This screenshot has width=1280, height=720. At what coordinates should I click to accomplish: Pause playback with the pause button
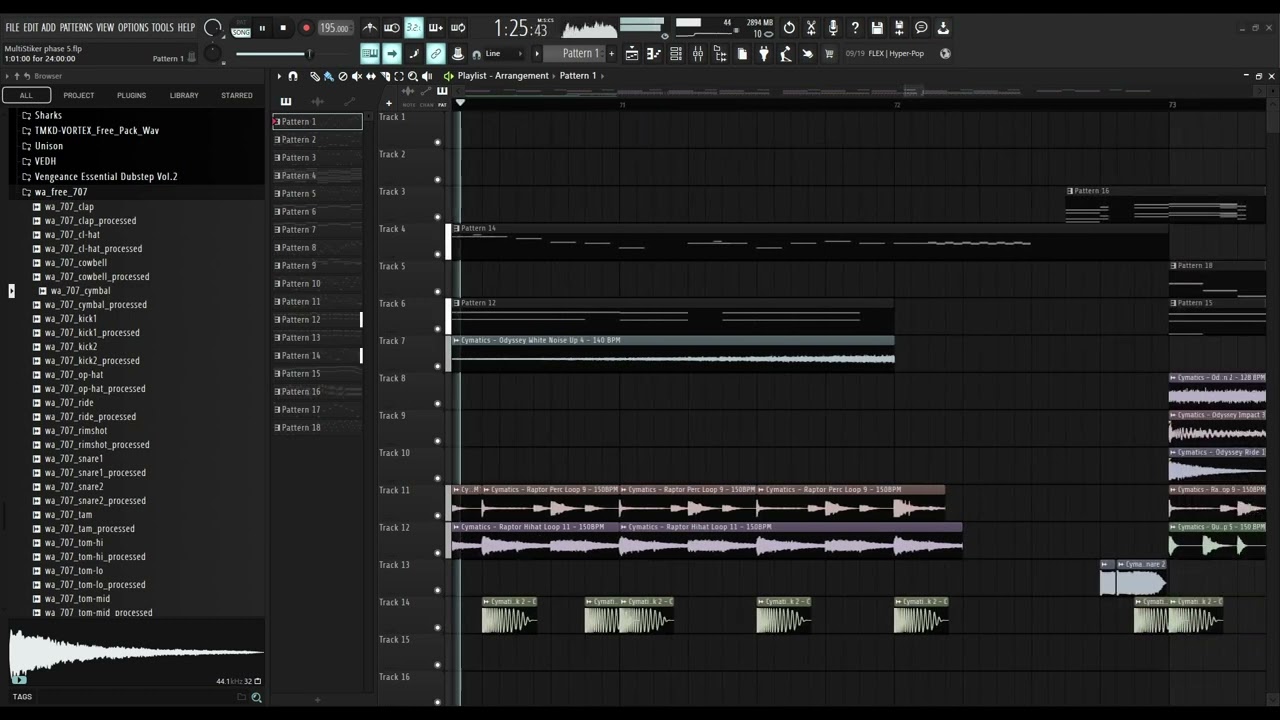[x=262, y=28]
